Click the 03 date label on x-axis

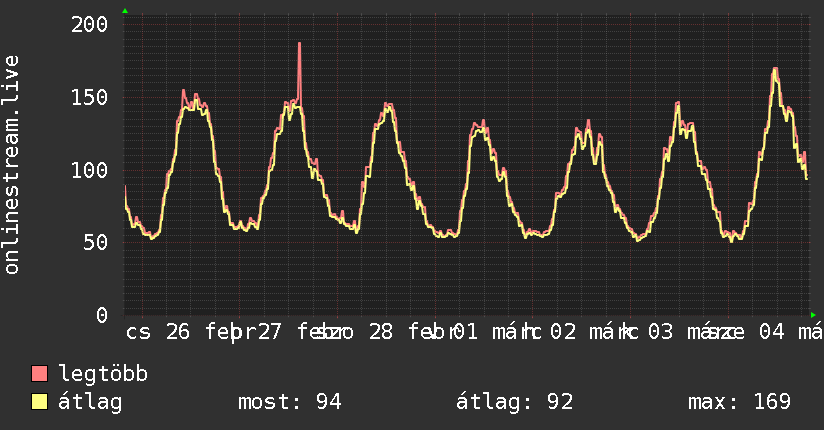coord(660,332)
